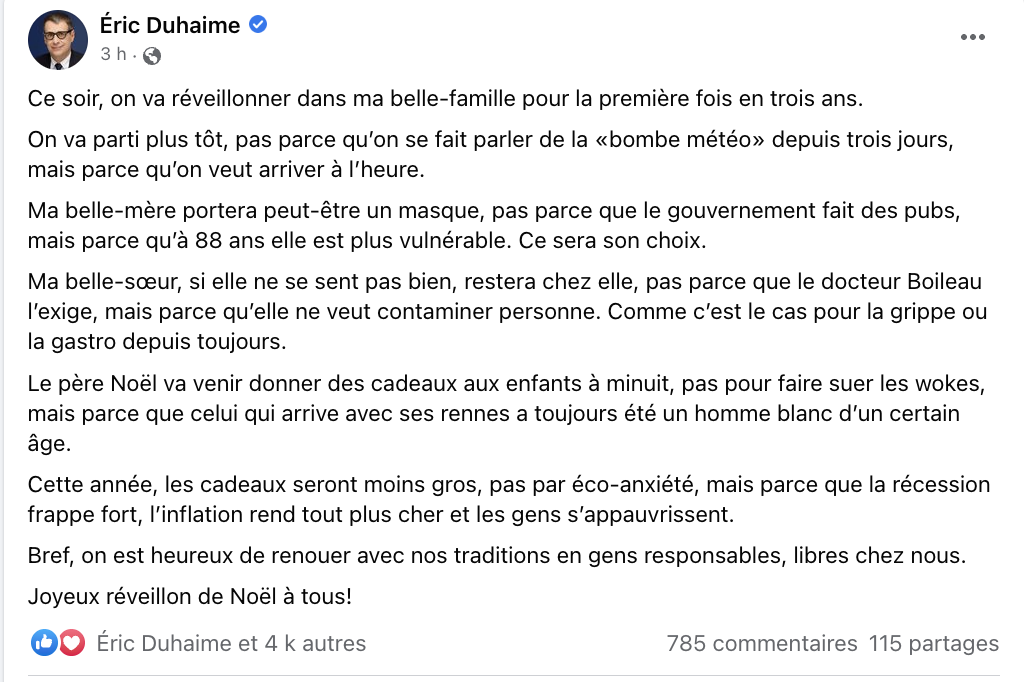This screenshot has height=682, width=1024.
Task: View the 785 commentaires
Action: [761, 643]
